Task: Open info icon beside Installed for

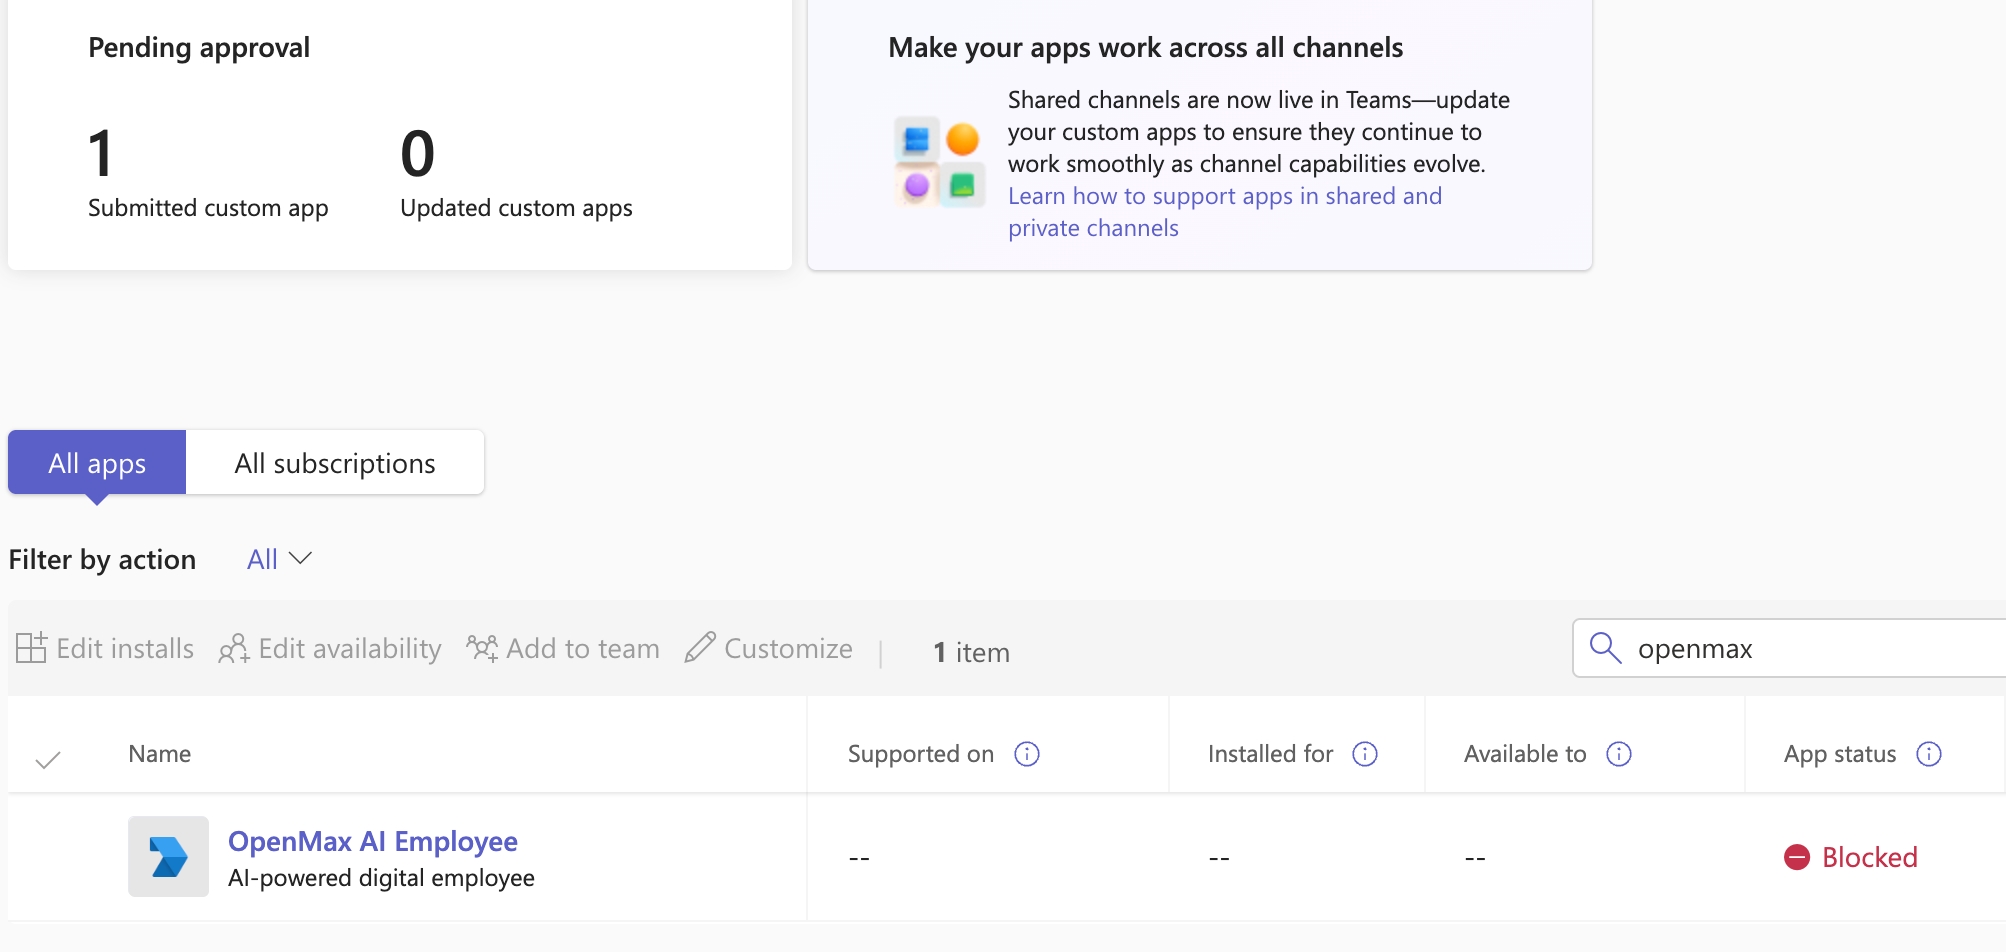Action: [1365, 754]
